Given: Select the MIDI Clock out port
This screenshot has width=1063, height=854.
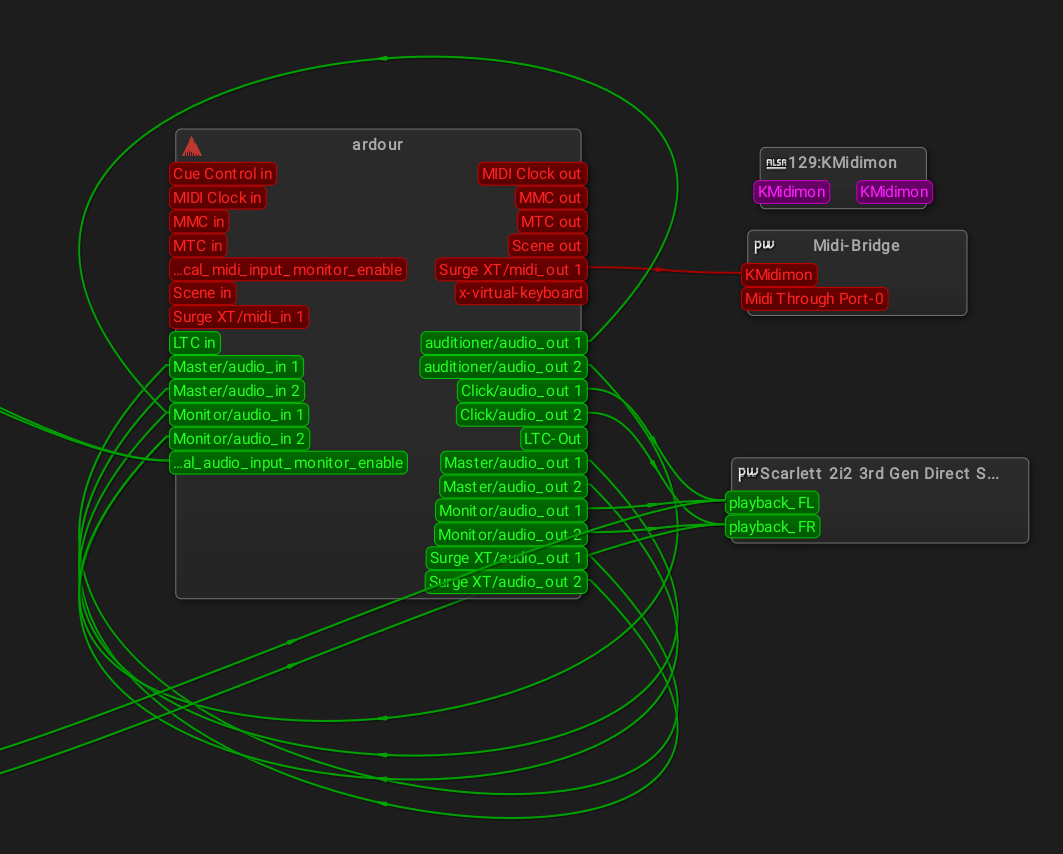Looking at the screenshot, I should (531, 174).
